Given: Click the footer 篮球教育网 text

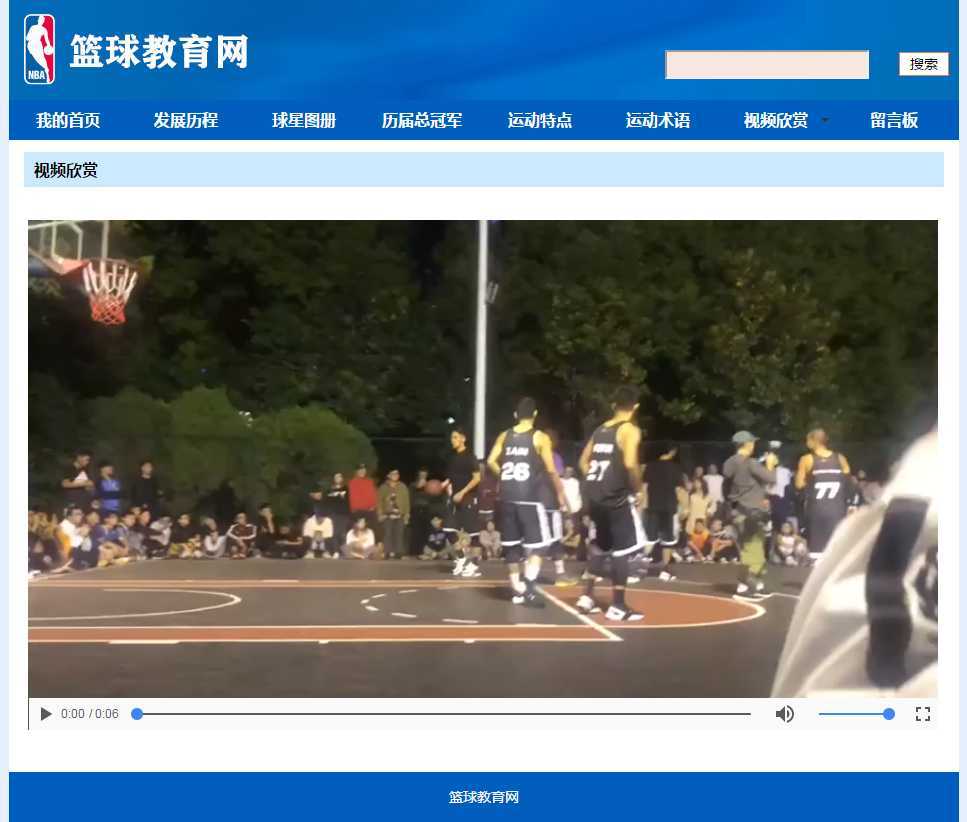Looking at the screenshot, I should (x=483, y=797).
